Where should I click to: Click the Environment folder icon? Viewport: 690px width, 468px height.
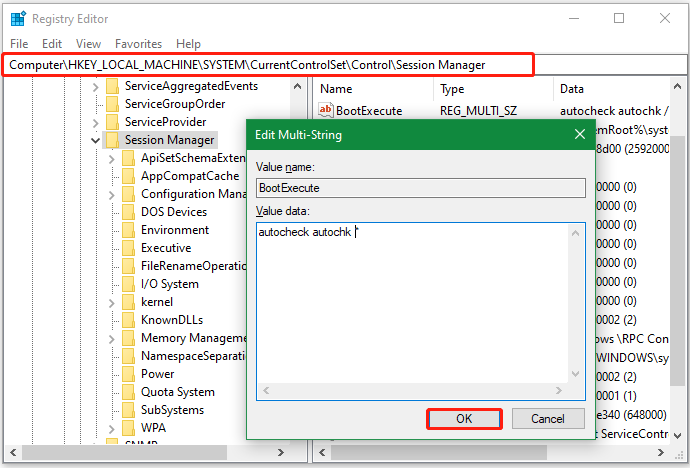128,230
